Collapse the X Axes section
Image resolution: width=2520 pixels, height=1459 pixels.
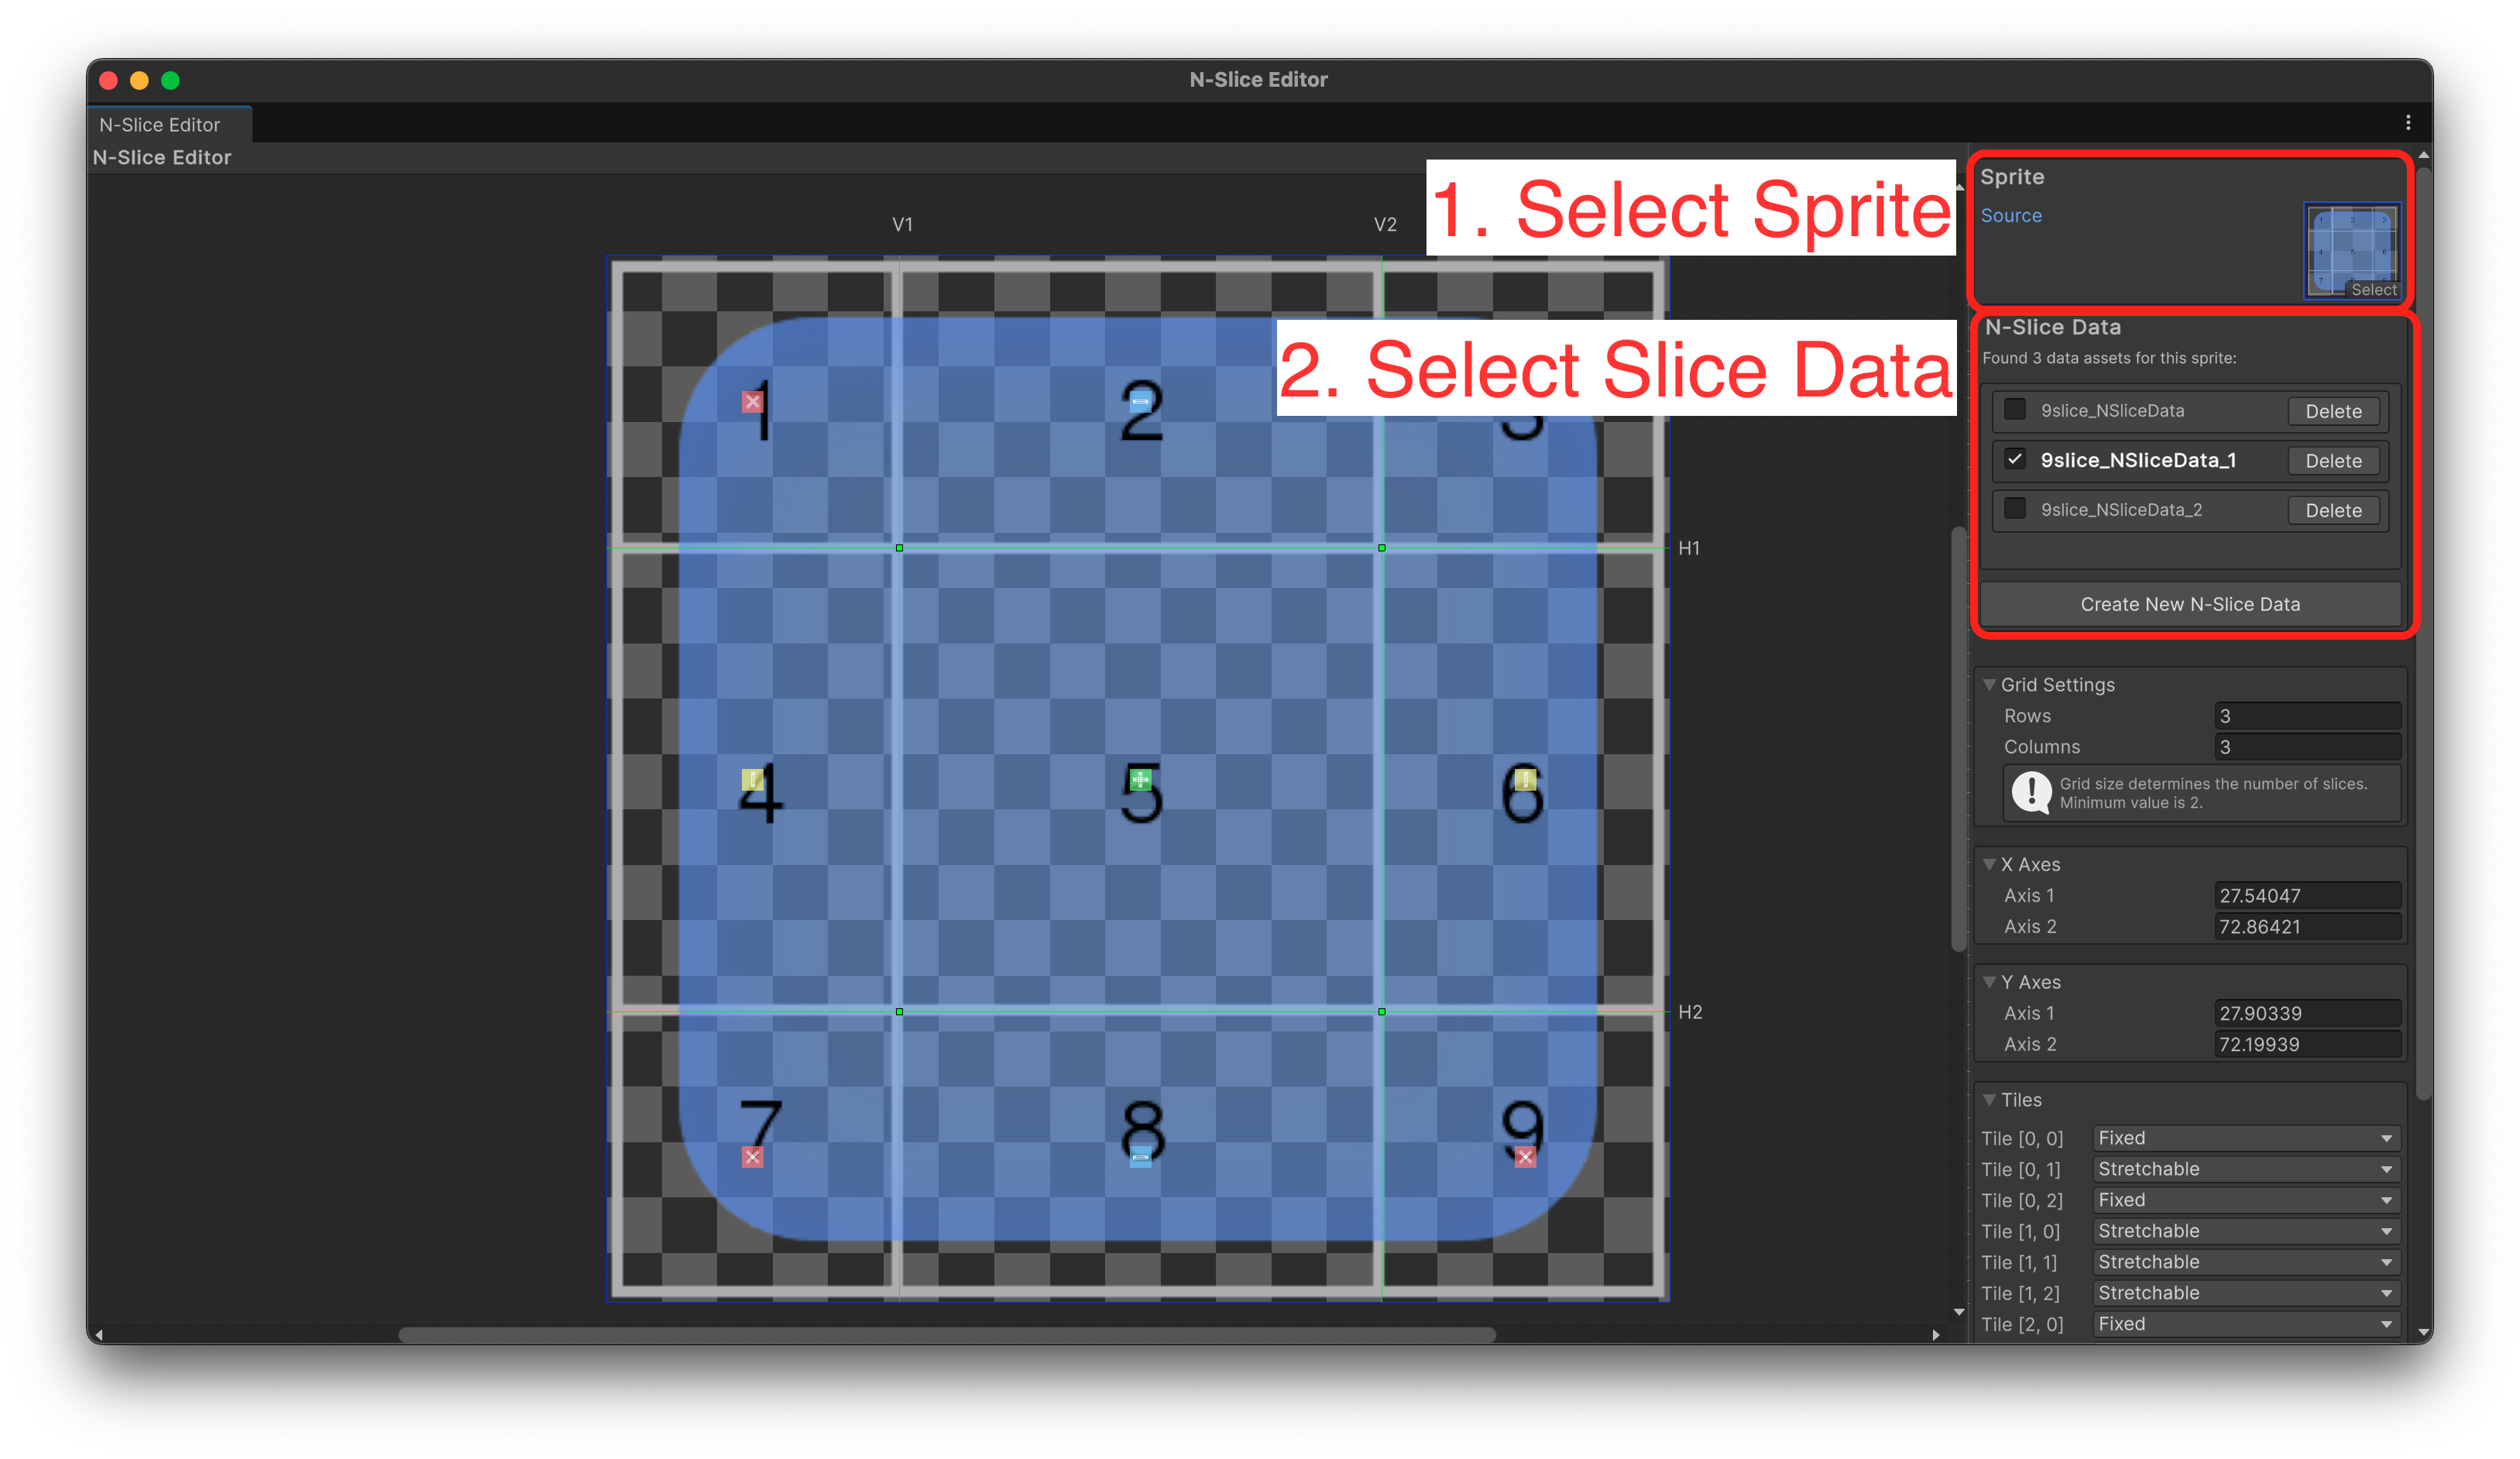[1989, 864]
